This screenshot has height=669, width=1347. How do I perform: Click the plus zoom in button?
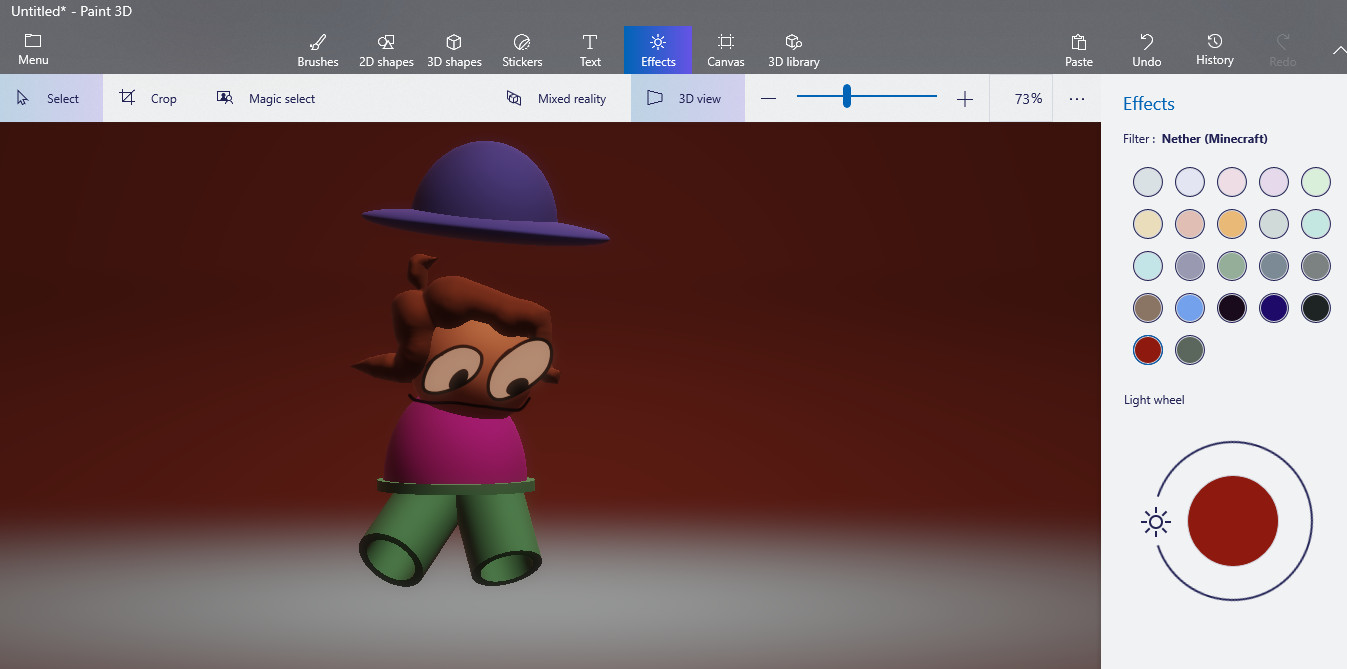coord(964,99)
